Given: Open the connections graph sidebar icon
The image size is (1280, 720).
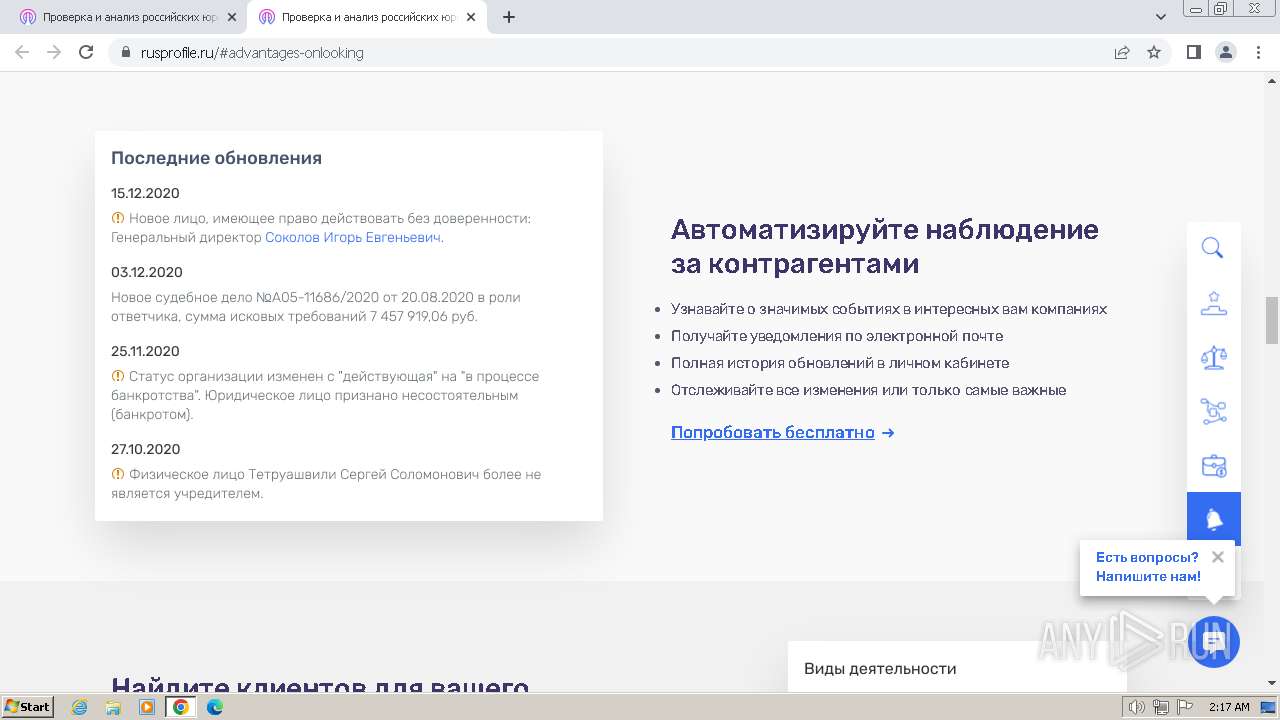Looking at the screenshot, I should coord(1213,411).
